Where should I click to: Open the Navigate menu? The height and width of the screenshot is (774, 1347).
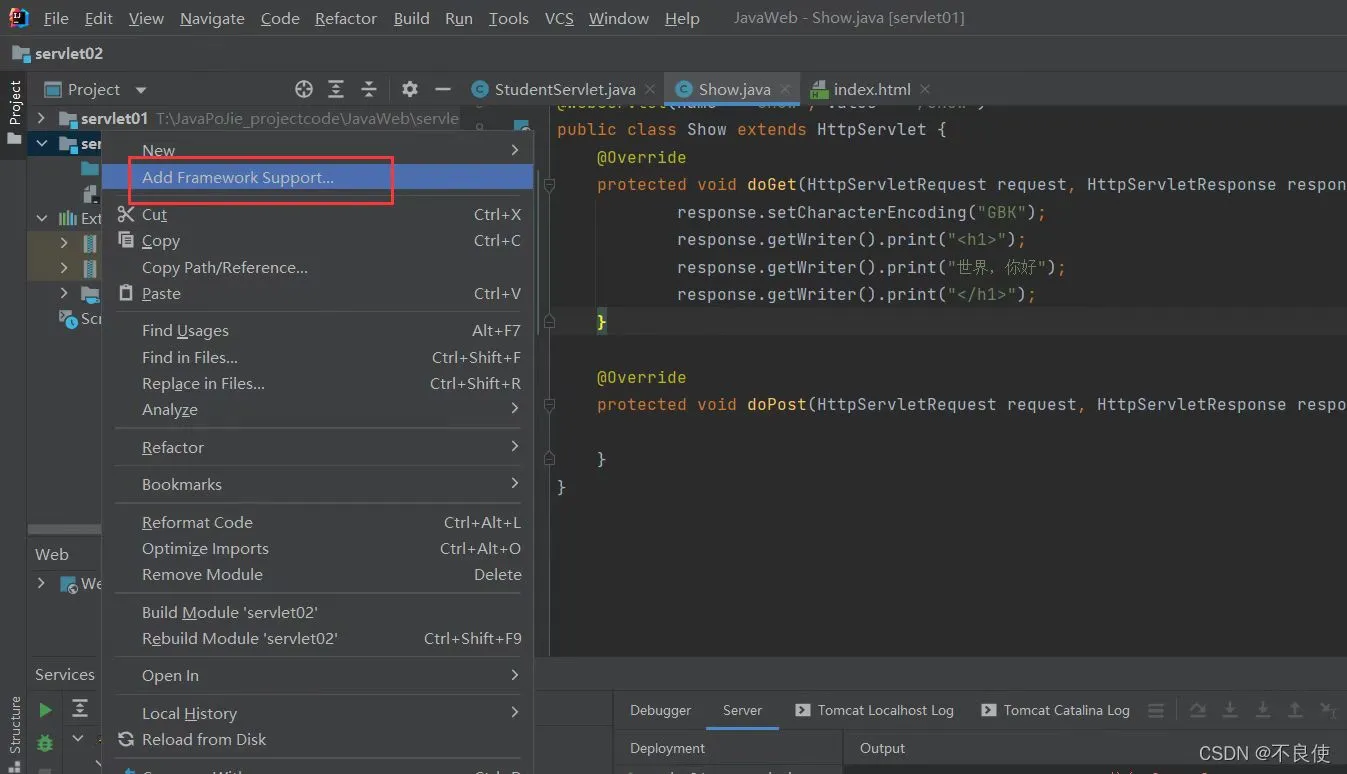pyautogui.click(x=210, y=19)
